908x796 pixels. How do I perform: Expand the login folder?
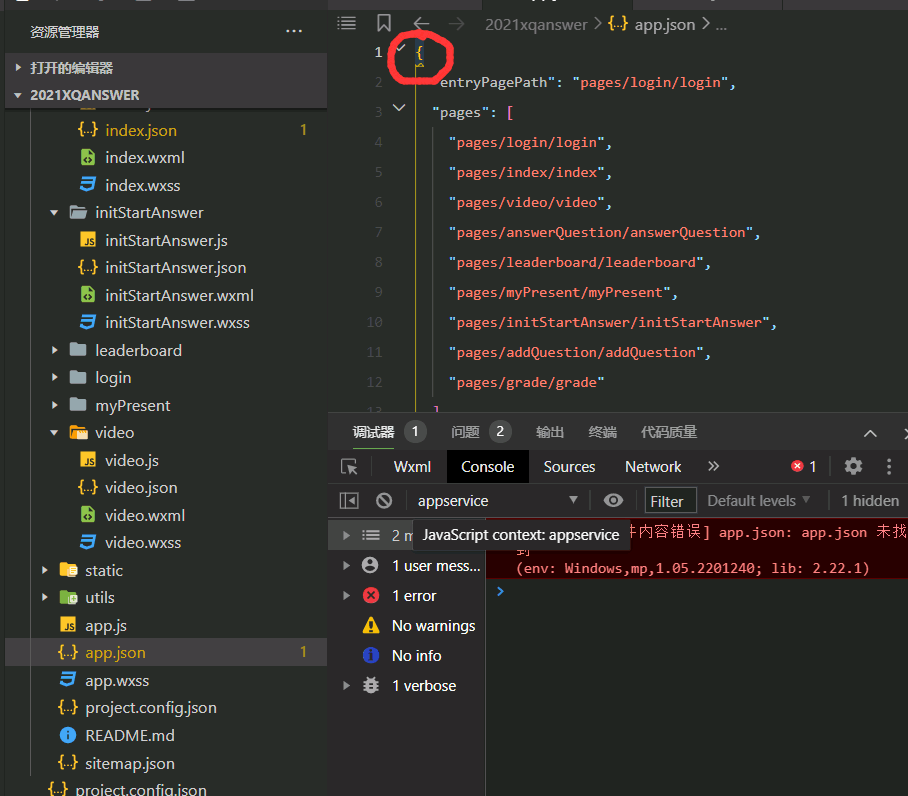[x=54, y=377]
